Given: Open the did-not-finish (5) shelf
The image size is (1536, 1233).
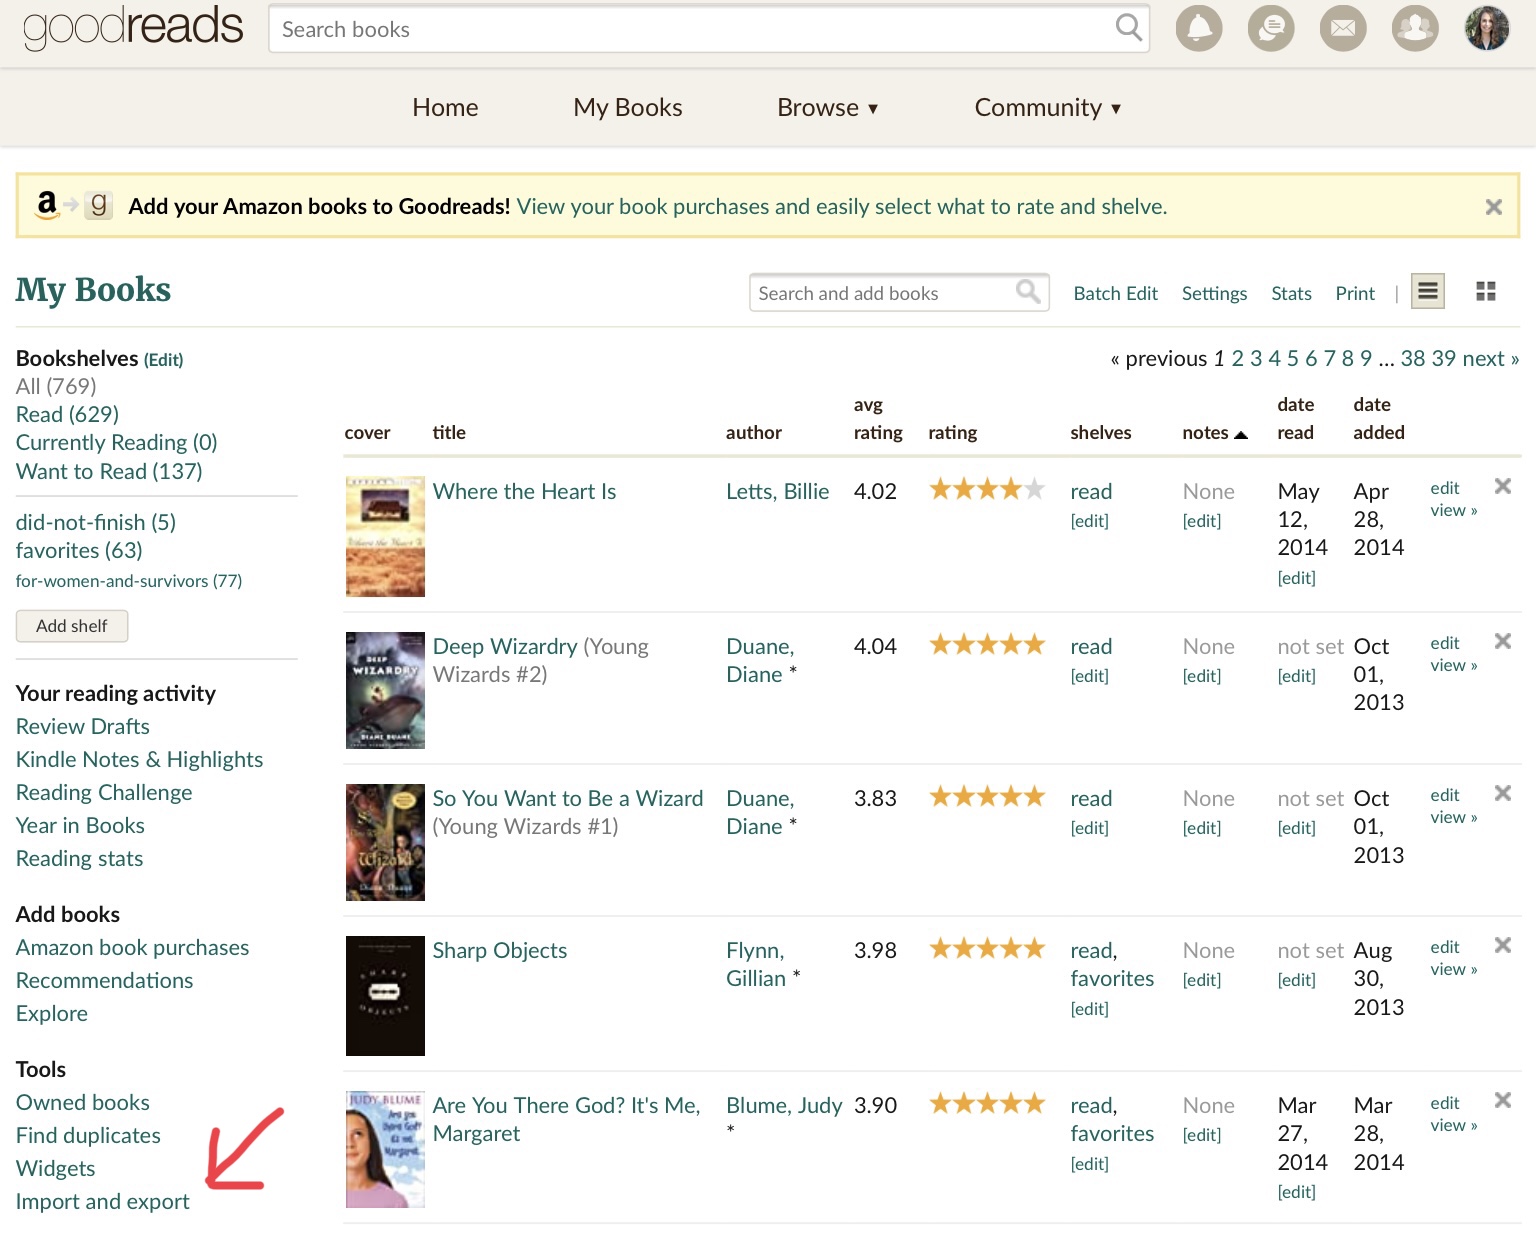Looking at the screenshot, I should [96, 522].
